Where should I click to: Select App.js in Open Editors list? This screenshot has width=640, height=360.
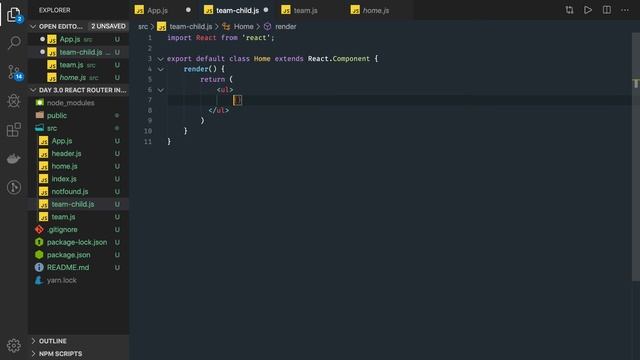tap(78, 39)
